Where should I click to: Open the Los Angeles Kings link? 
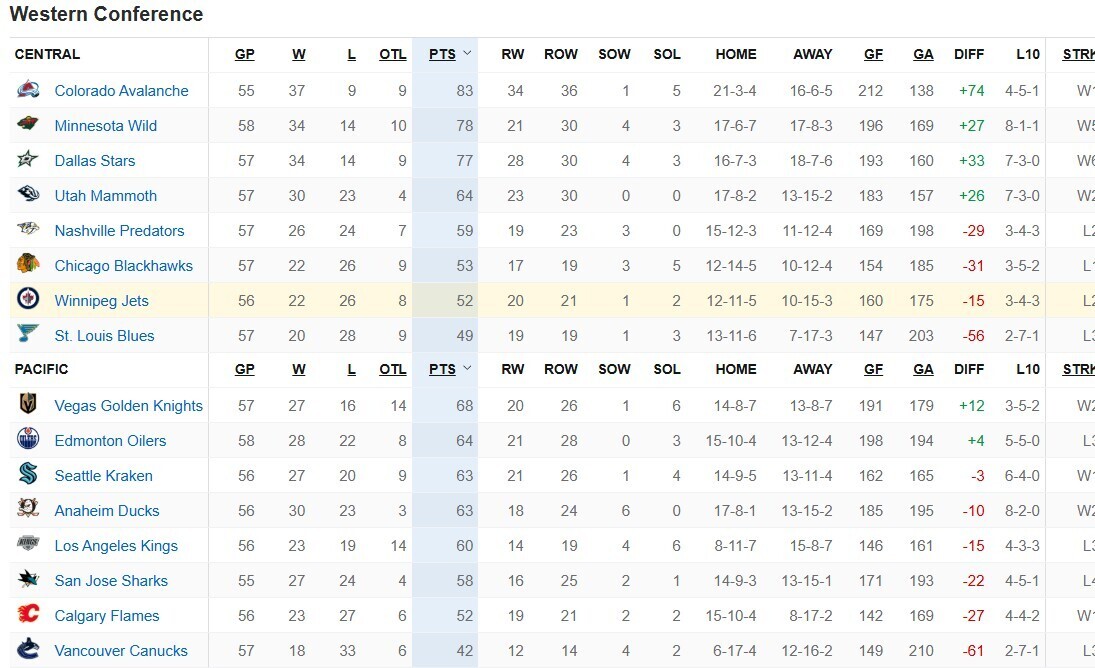(x=116, y=546)
